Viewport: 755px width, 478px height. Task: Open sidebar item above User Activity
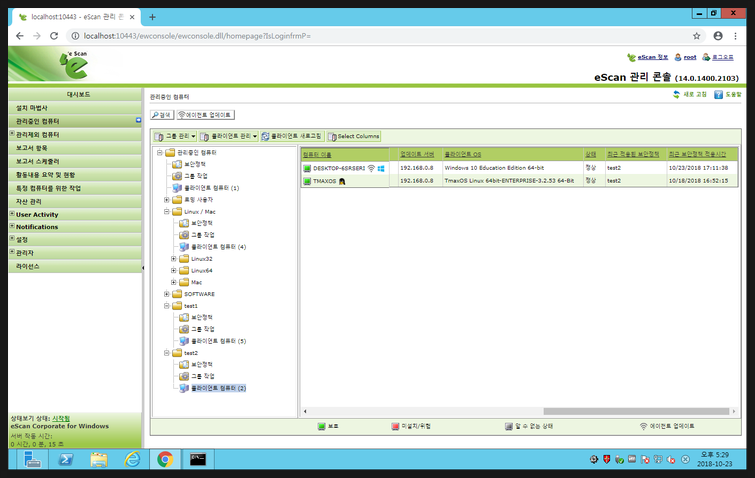click(75, 202)
